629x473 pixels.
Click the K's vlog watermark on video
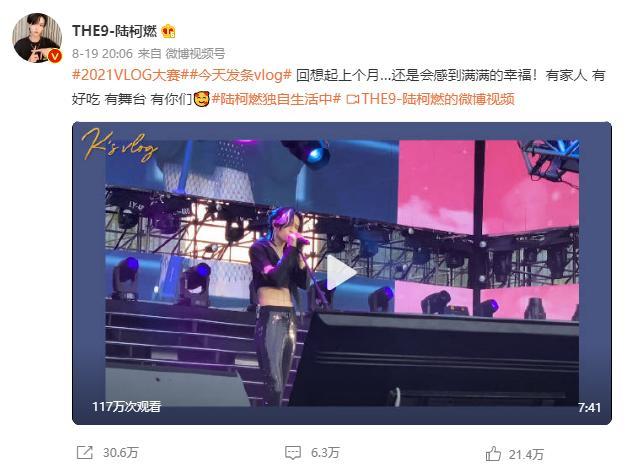pos(120,145)
